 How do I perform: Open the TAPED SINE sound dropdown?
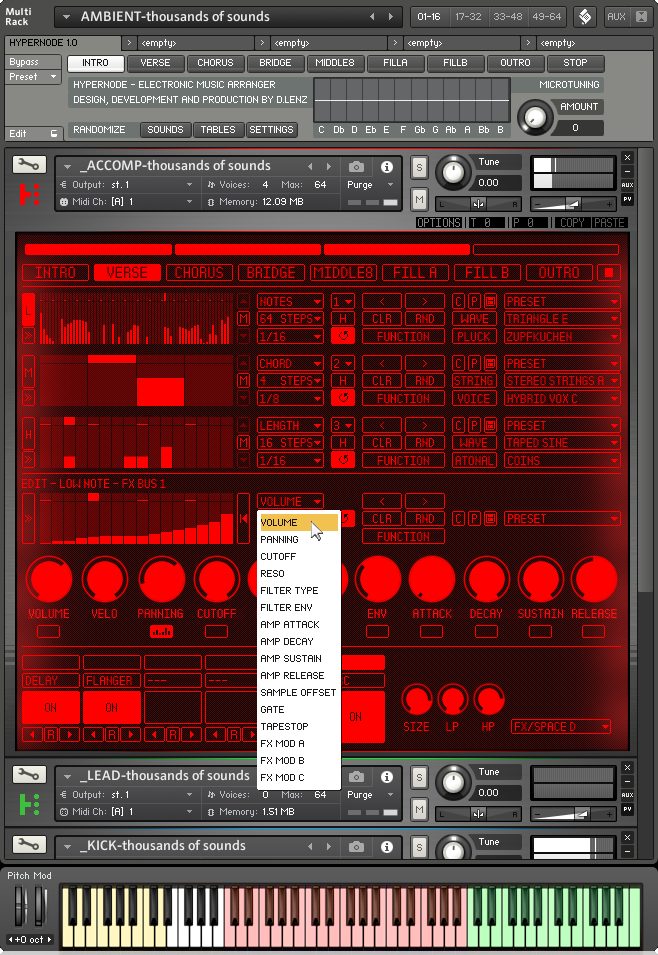click(x=562, y=443)
